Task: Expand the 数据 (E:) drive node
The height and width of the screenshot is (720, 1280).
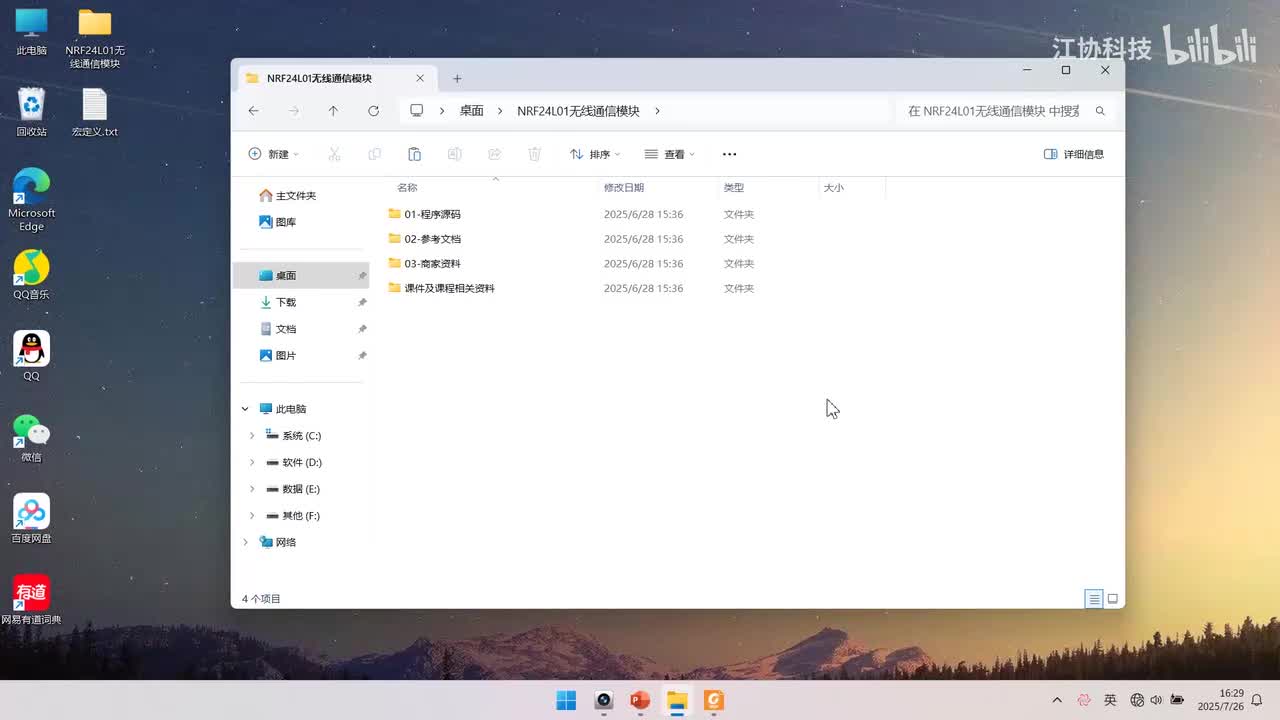Action: 252,489
